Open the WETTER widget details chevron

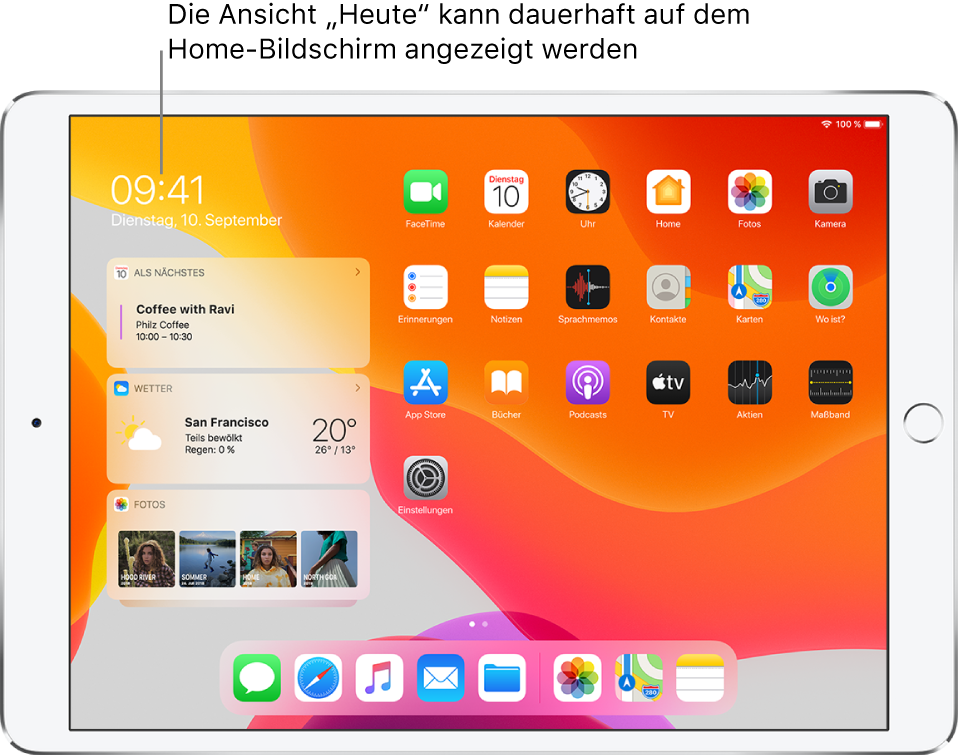(358, 388)
